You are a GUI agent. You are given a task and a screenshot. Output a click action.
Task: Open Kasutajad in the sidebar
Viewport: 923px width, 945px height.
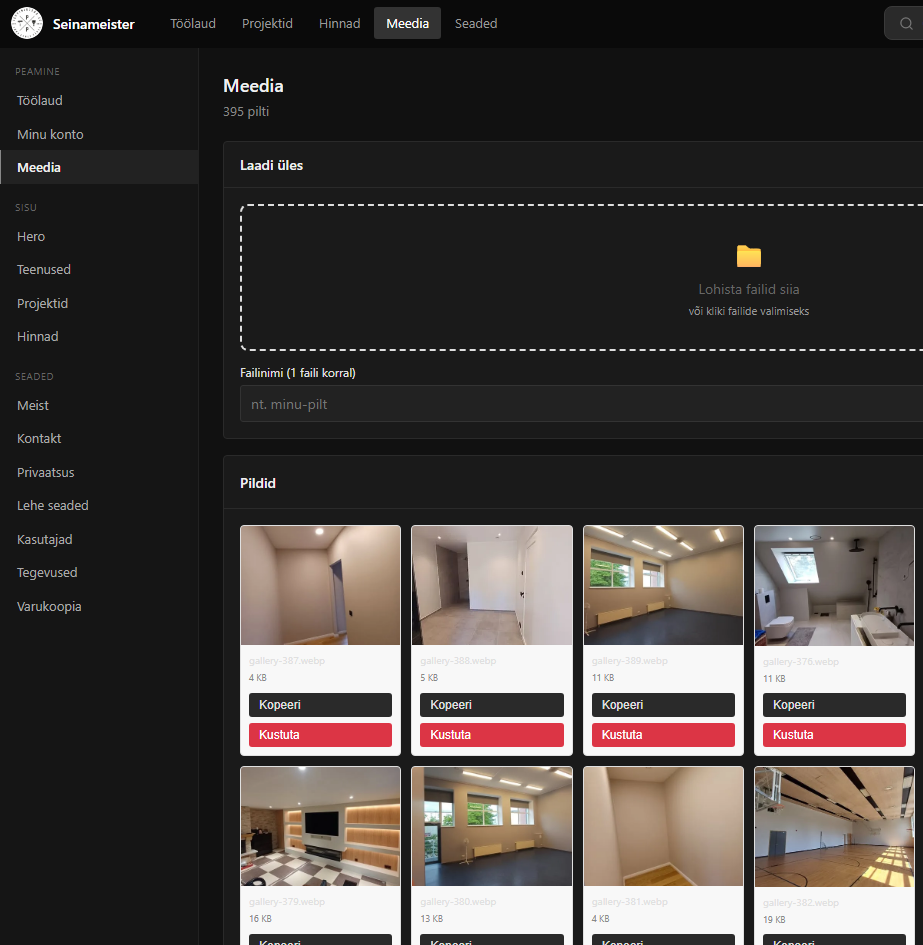point(45,539)
